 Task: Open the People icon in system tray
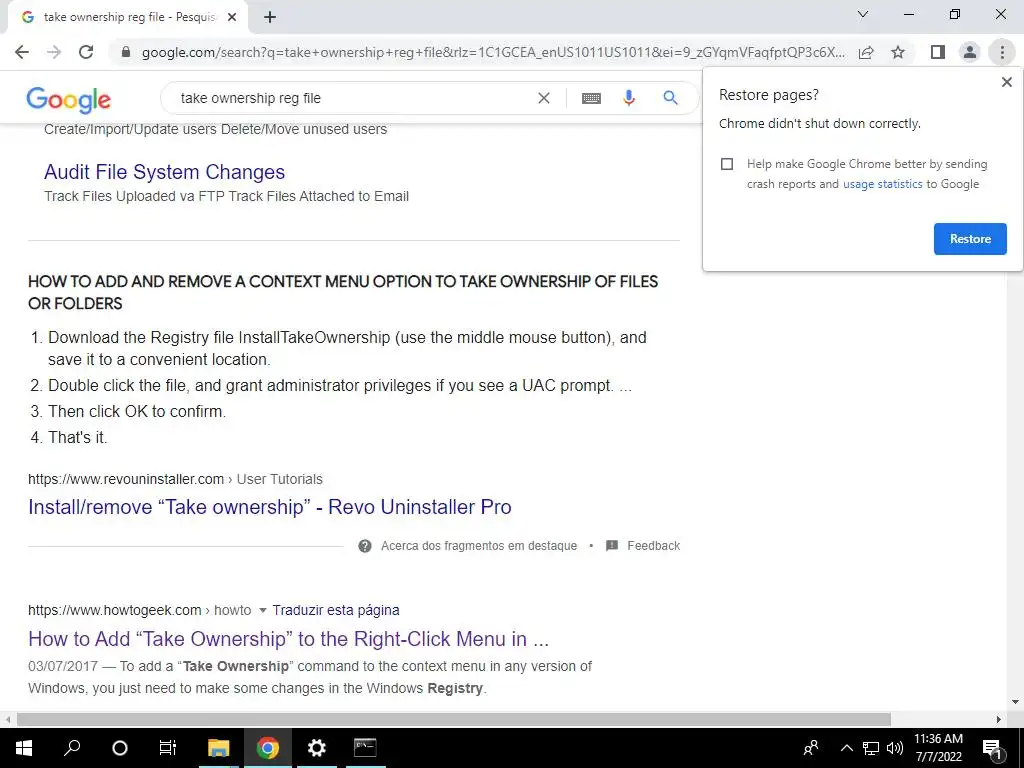811,748
